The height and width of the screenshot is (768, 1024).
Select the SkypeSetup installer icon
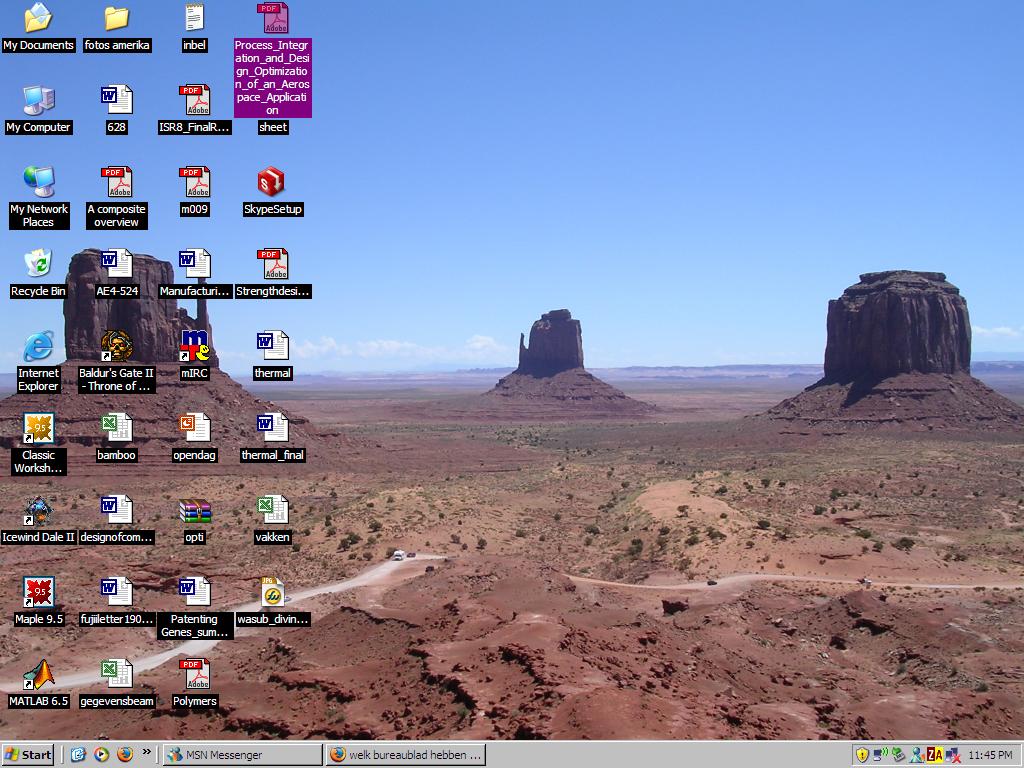[272, 183]
